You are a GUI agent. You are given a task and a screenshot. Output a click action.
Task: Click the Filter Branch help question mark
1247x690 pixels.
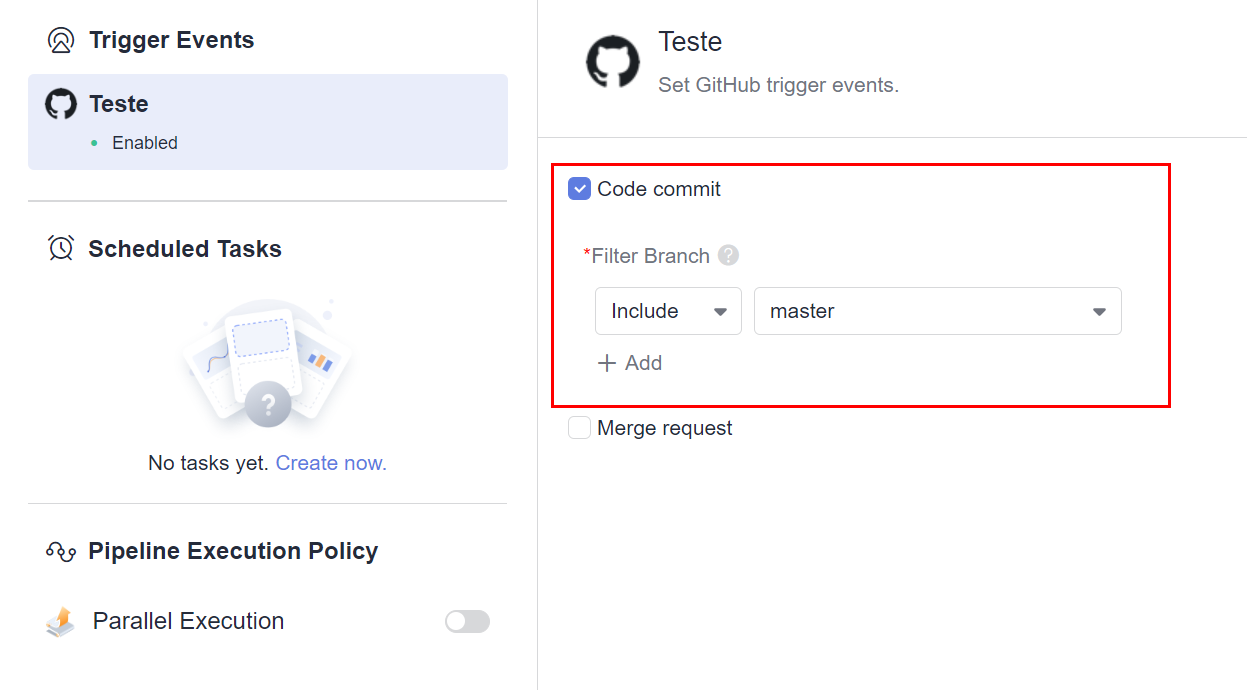point(729,255)
